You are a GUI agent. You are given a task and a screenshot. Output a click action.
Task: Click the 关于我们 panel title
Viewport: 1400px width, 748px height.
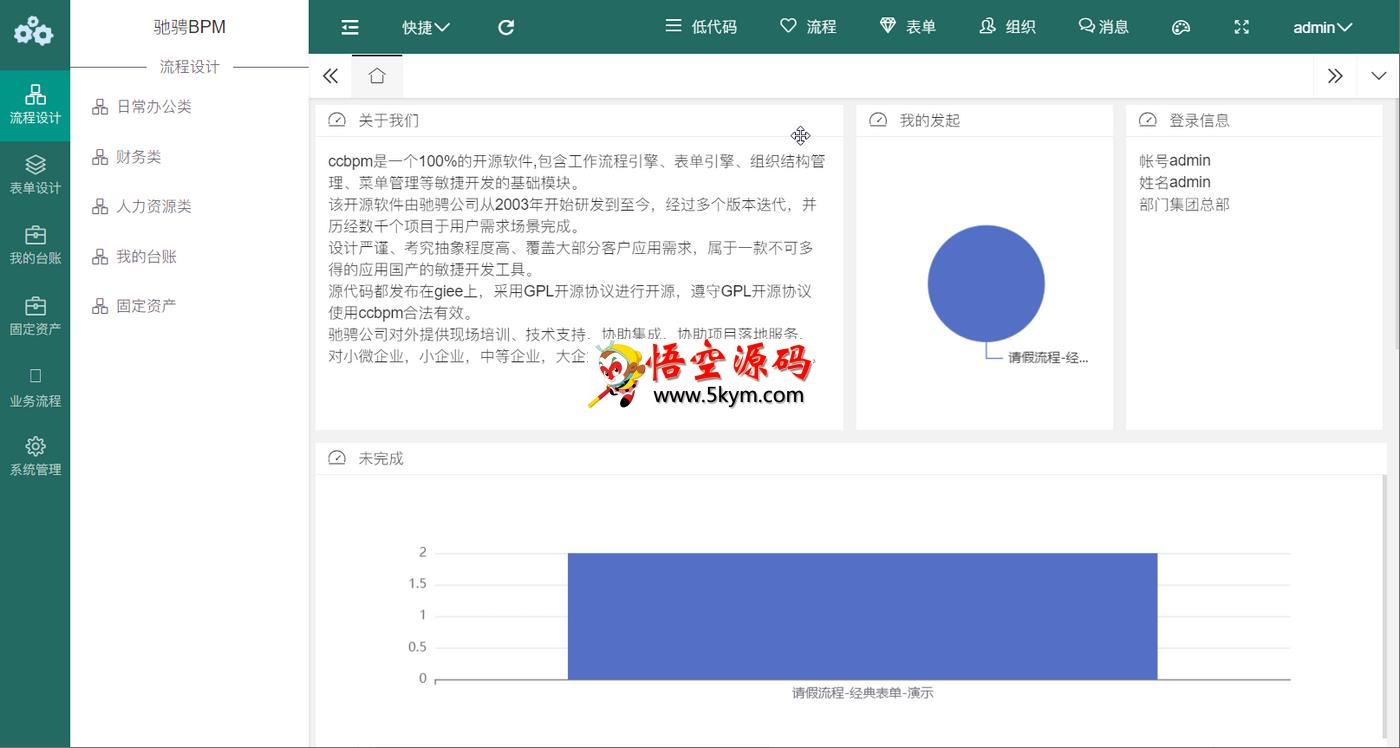coord(388,120)
